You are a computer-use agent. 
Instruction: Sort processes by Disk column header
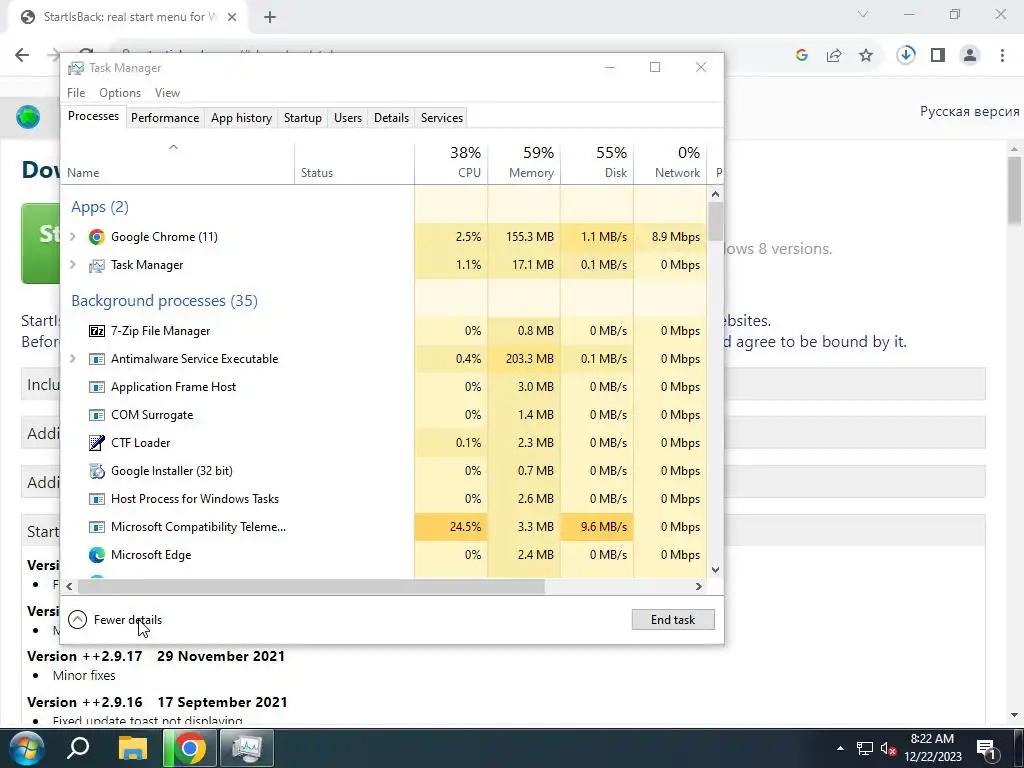pos(598,162)
